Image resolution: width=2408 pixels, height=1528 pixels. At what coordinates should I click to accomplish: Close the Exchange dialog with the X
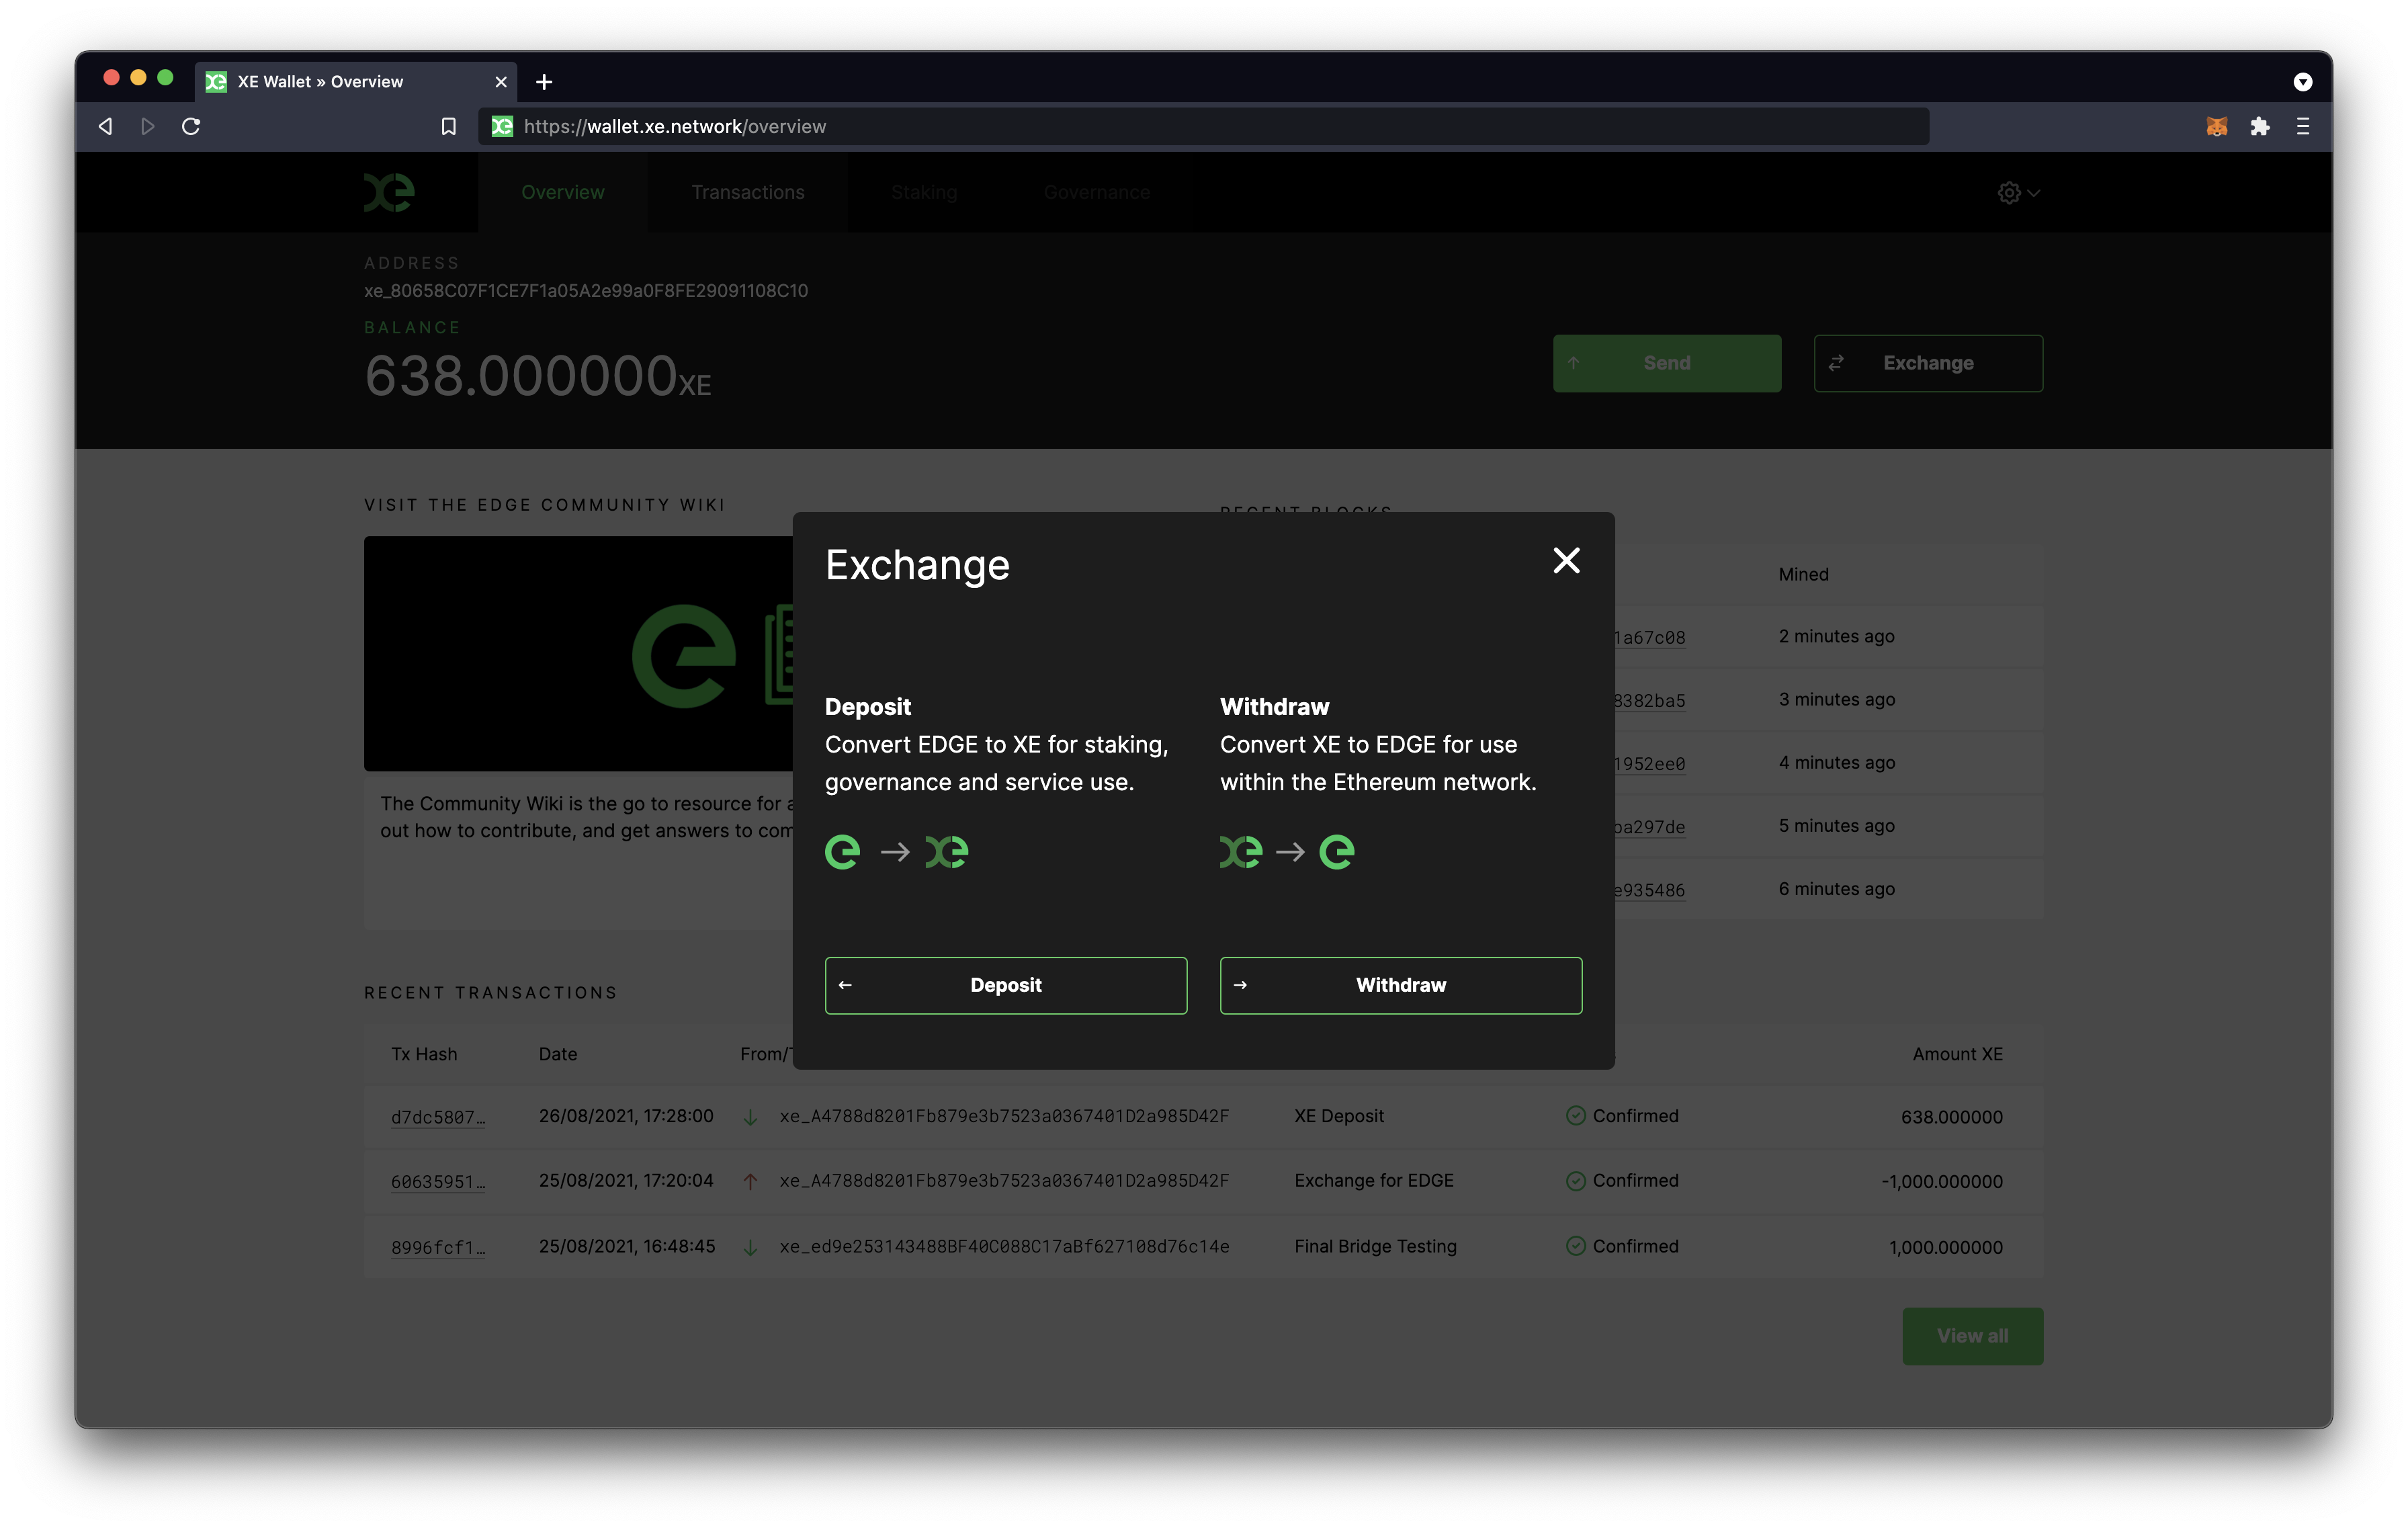[1566, 561]
